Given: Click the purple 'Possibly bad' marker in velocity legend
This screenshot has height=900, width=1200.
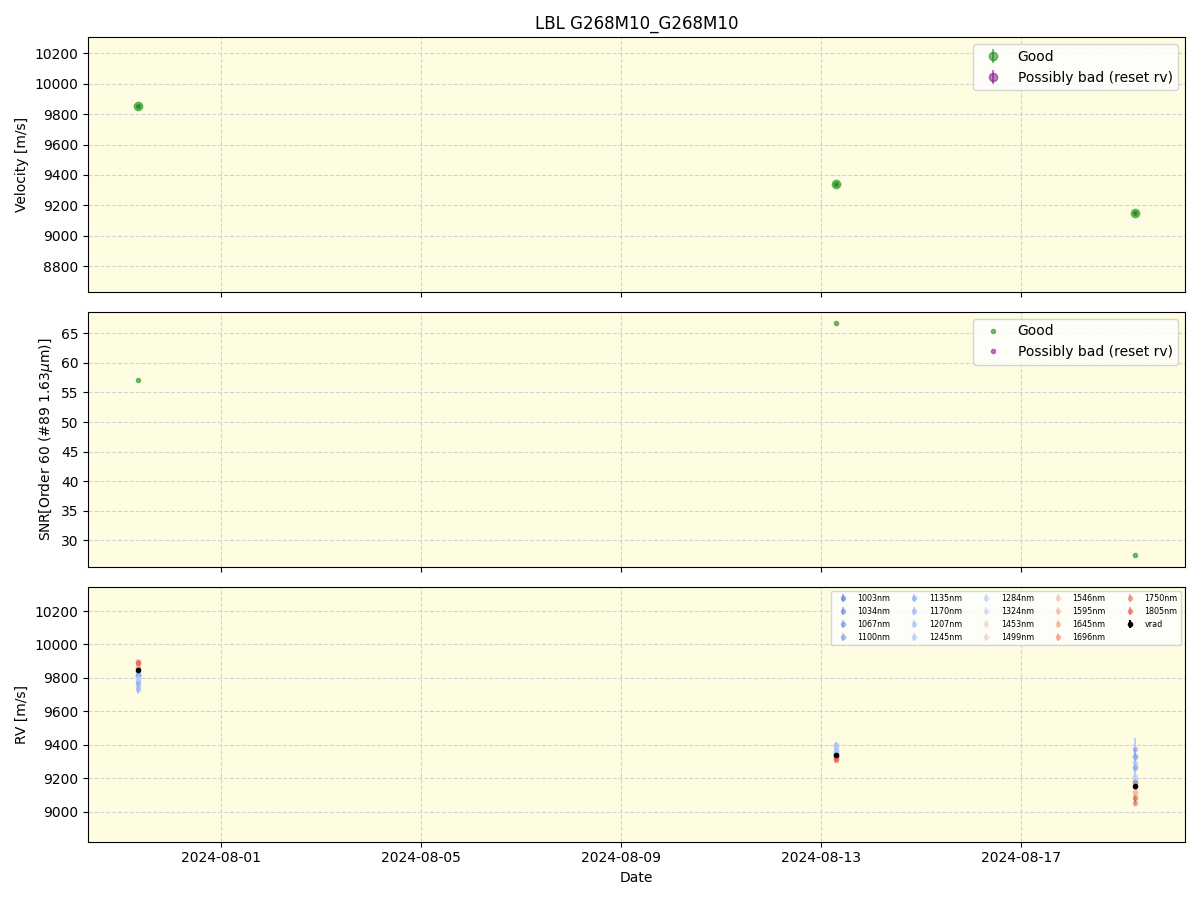Looking at the screenshot, I should tap(993, 77).
